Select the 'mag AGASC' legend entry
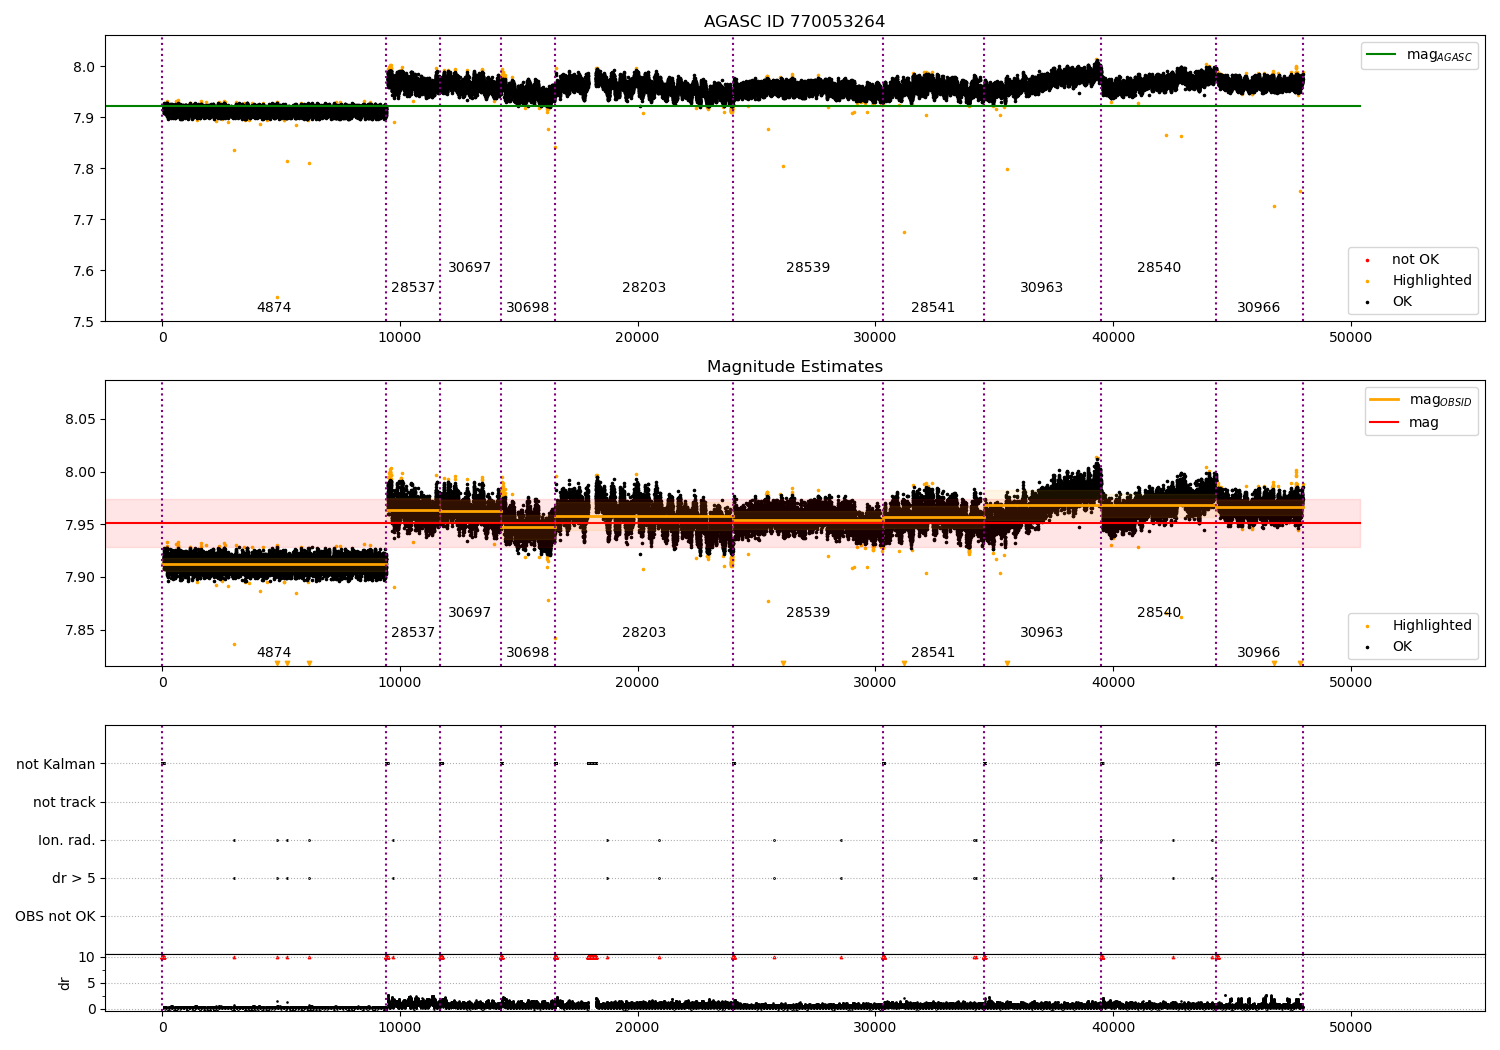This screenshot has height=1050, width=1500. click(1419, 55)
